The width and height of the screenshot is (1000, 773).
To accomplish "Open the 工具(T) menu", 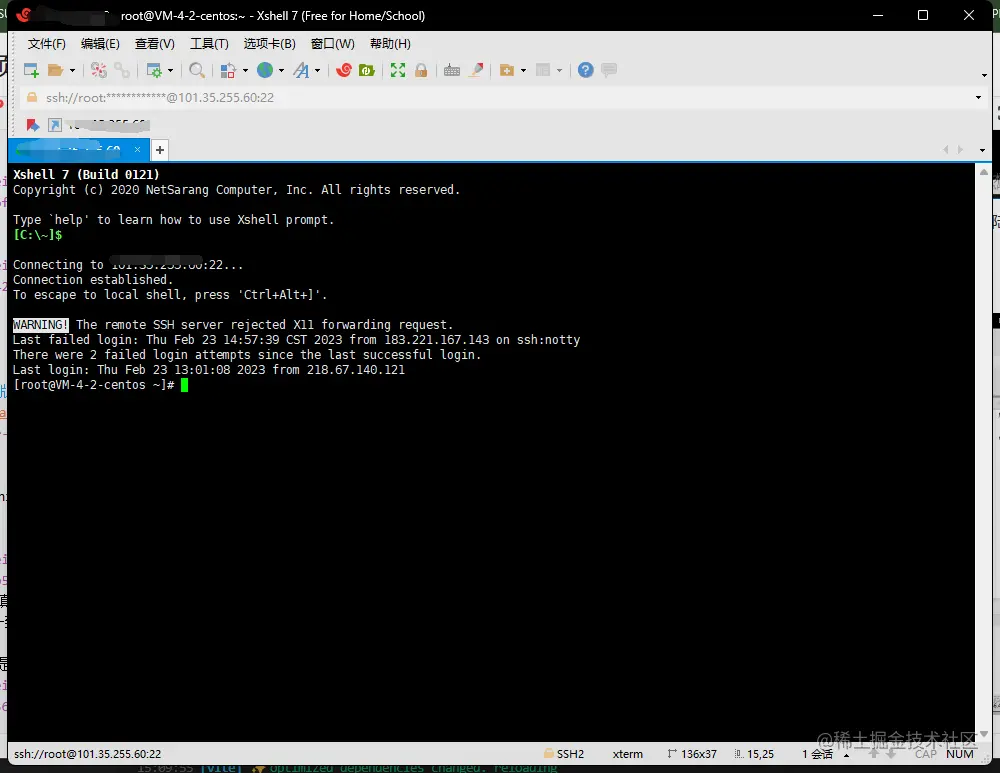I will click(209, 43).
